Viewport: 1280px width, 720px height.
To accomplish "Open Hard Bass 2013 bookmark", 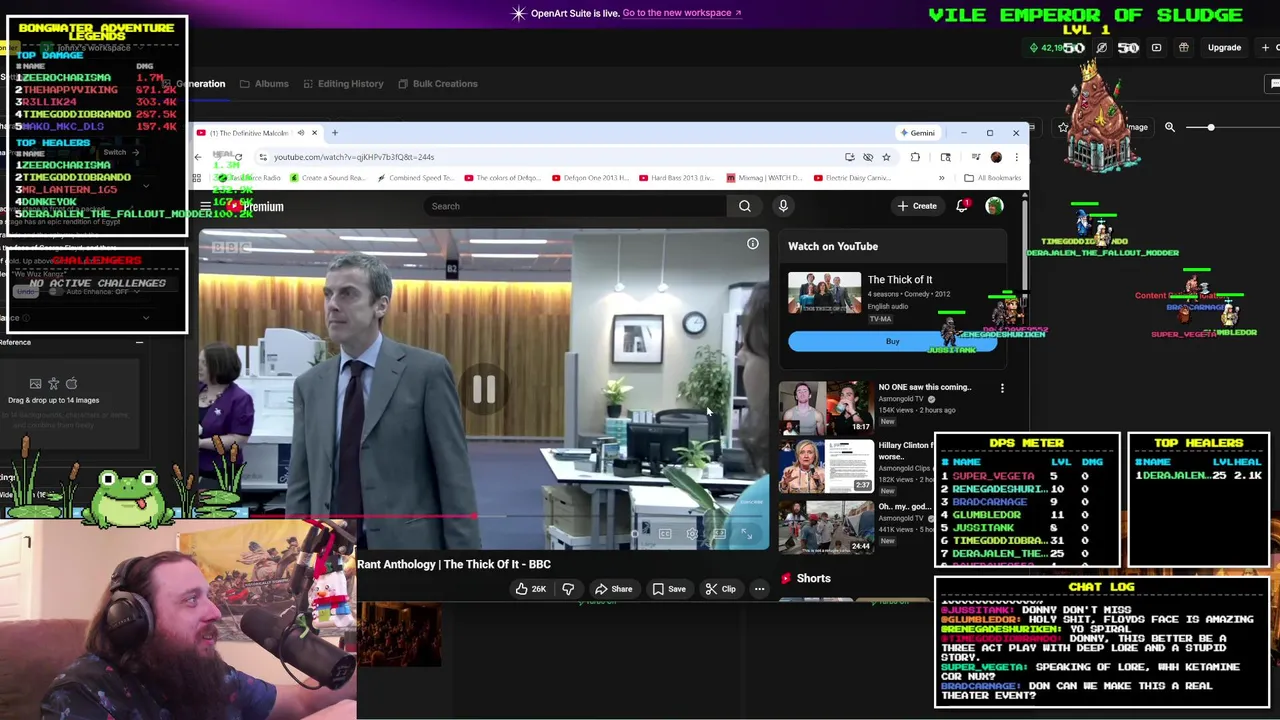I will [x=675, y=178].
